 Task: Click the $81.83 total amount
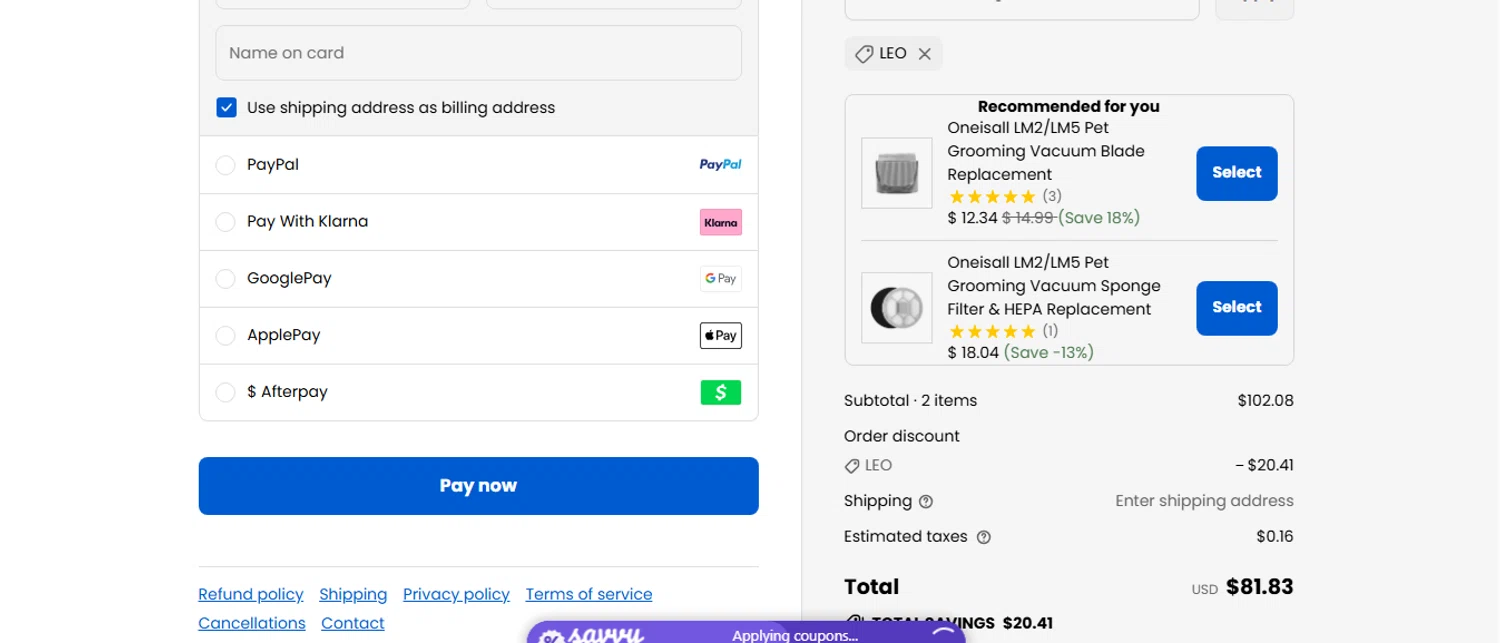pyautogui.click(x=1260, y=587)
